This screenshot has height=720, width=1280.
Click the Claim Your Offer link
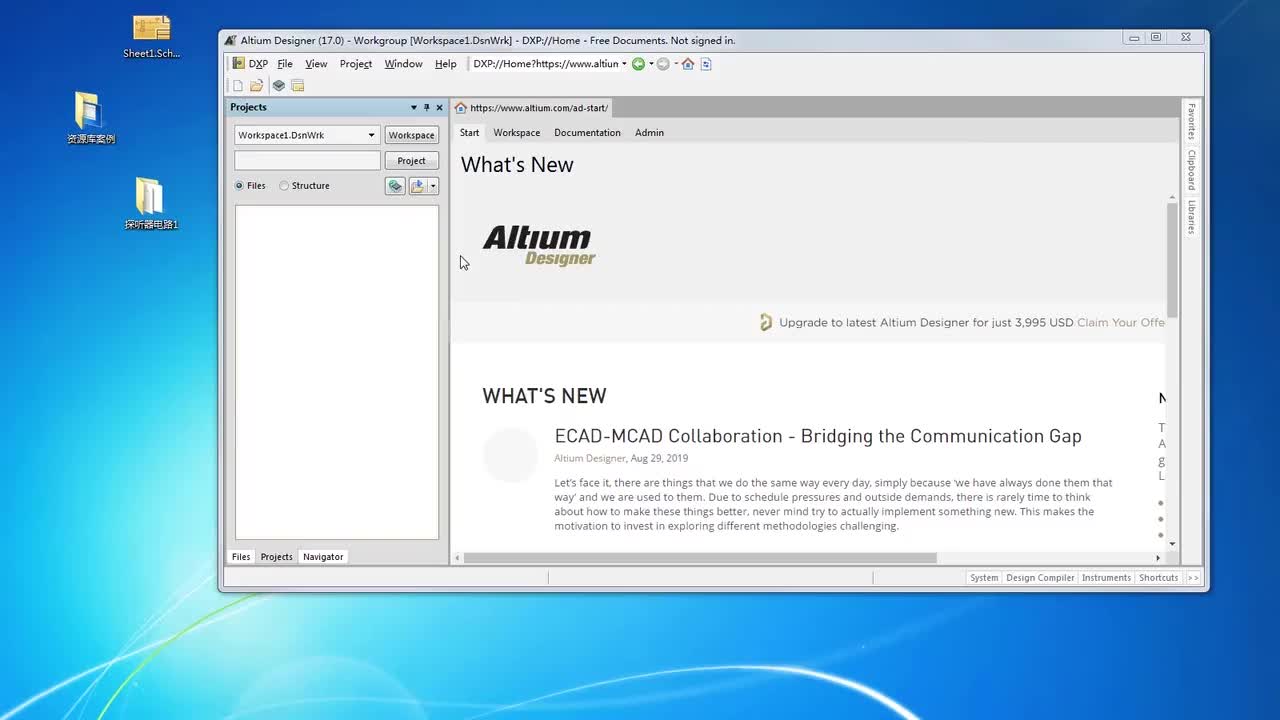tap(1121, 323)
